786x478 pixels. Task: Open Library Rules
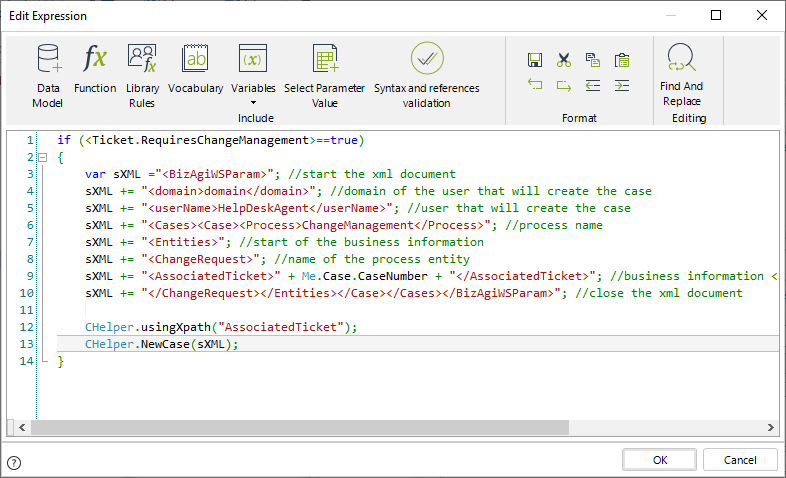coord(142,76)
